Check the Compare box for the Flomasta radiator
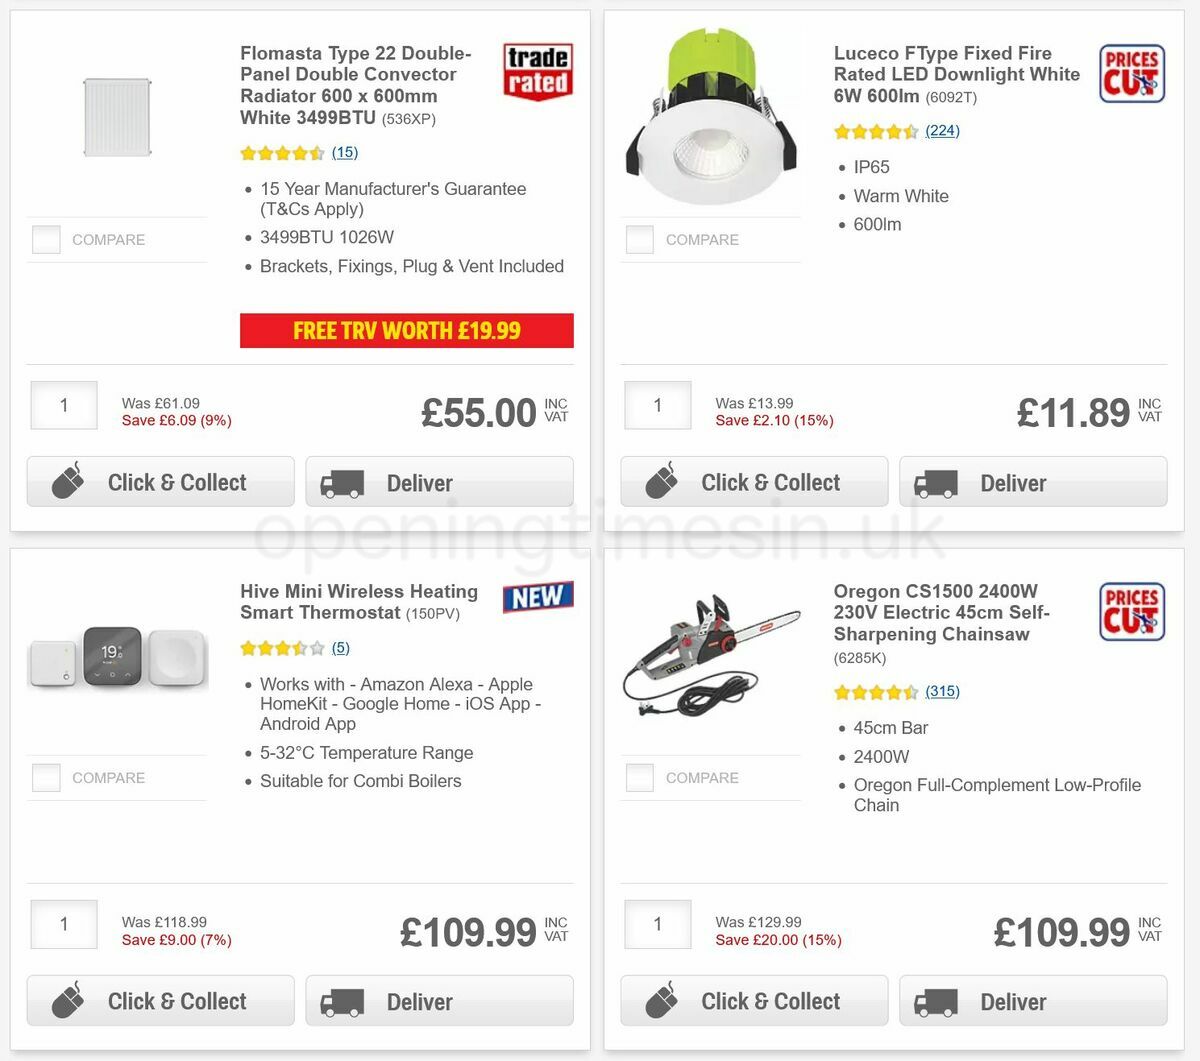 (46, 239)
